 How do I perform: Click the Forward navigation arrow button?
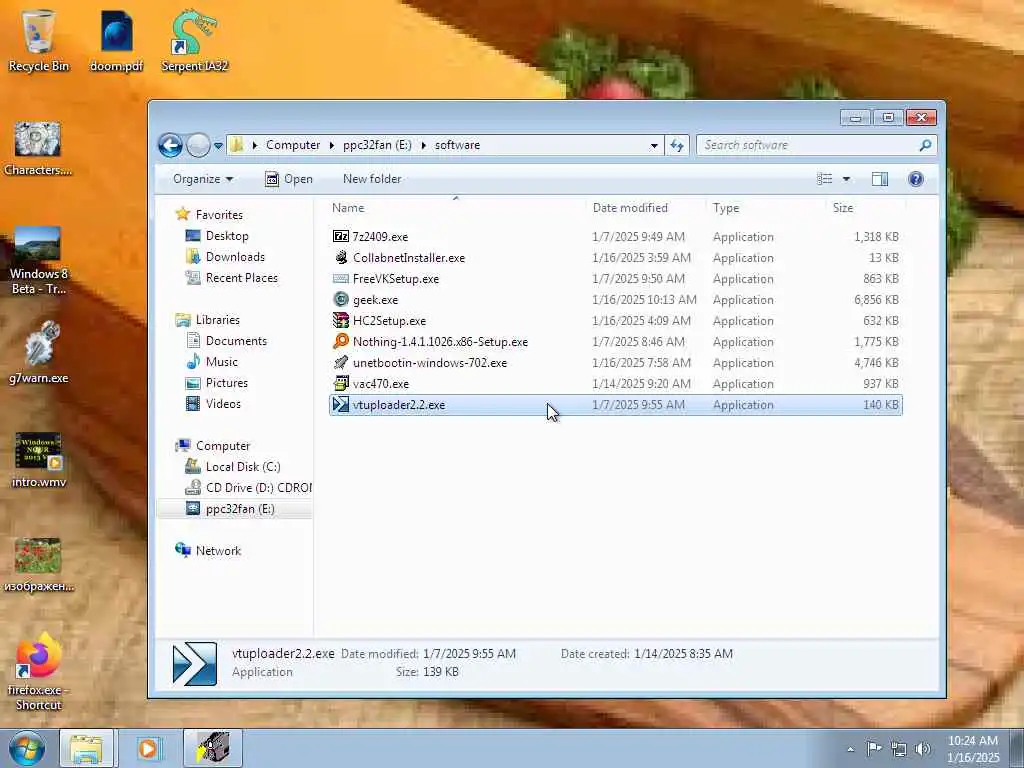point(198,145)
